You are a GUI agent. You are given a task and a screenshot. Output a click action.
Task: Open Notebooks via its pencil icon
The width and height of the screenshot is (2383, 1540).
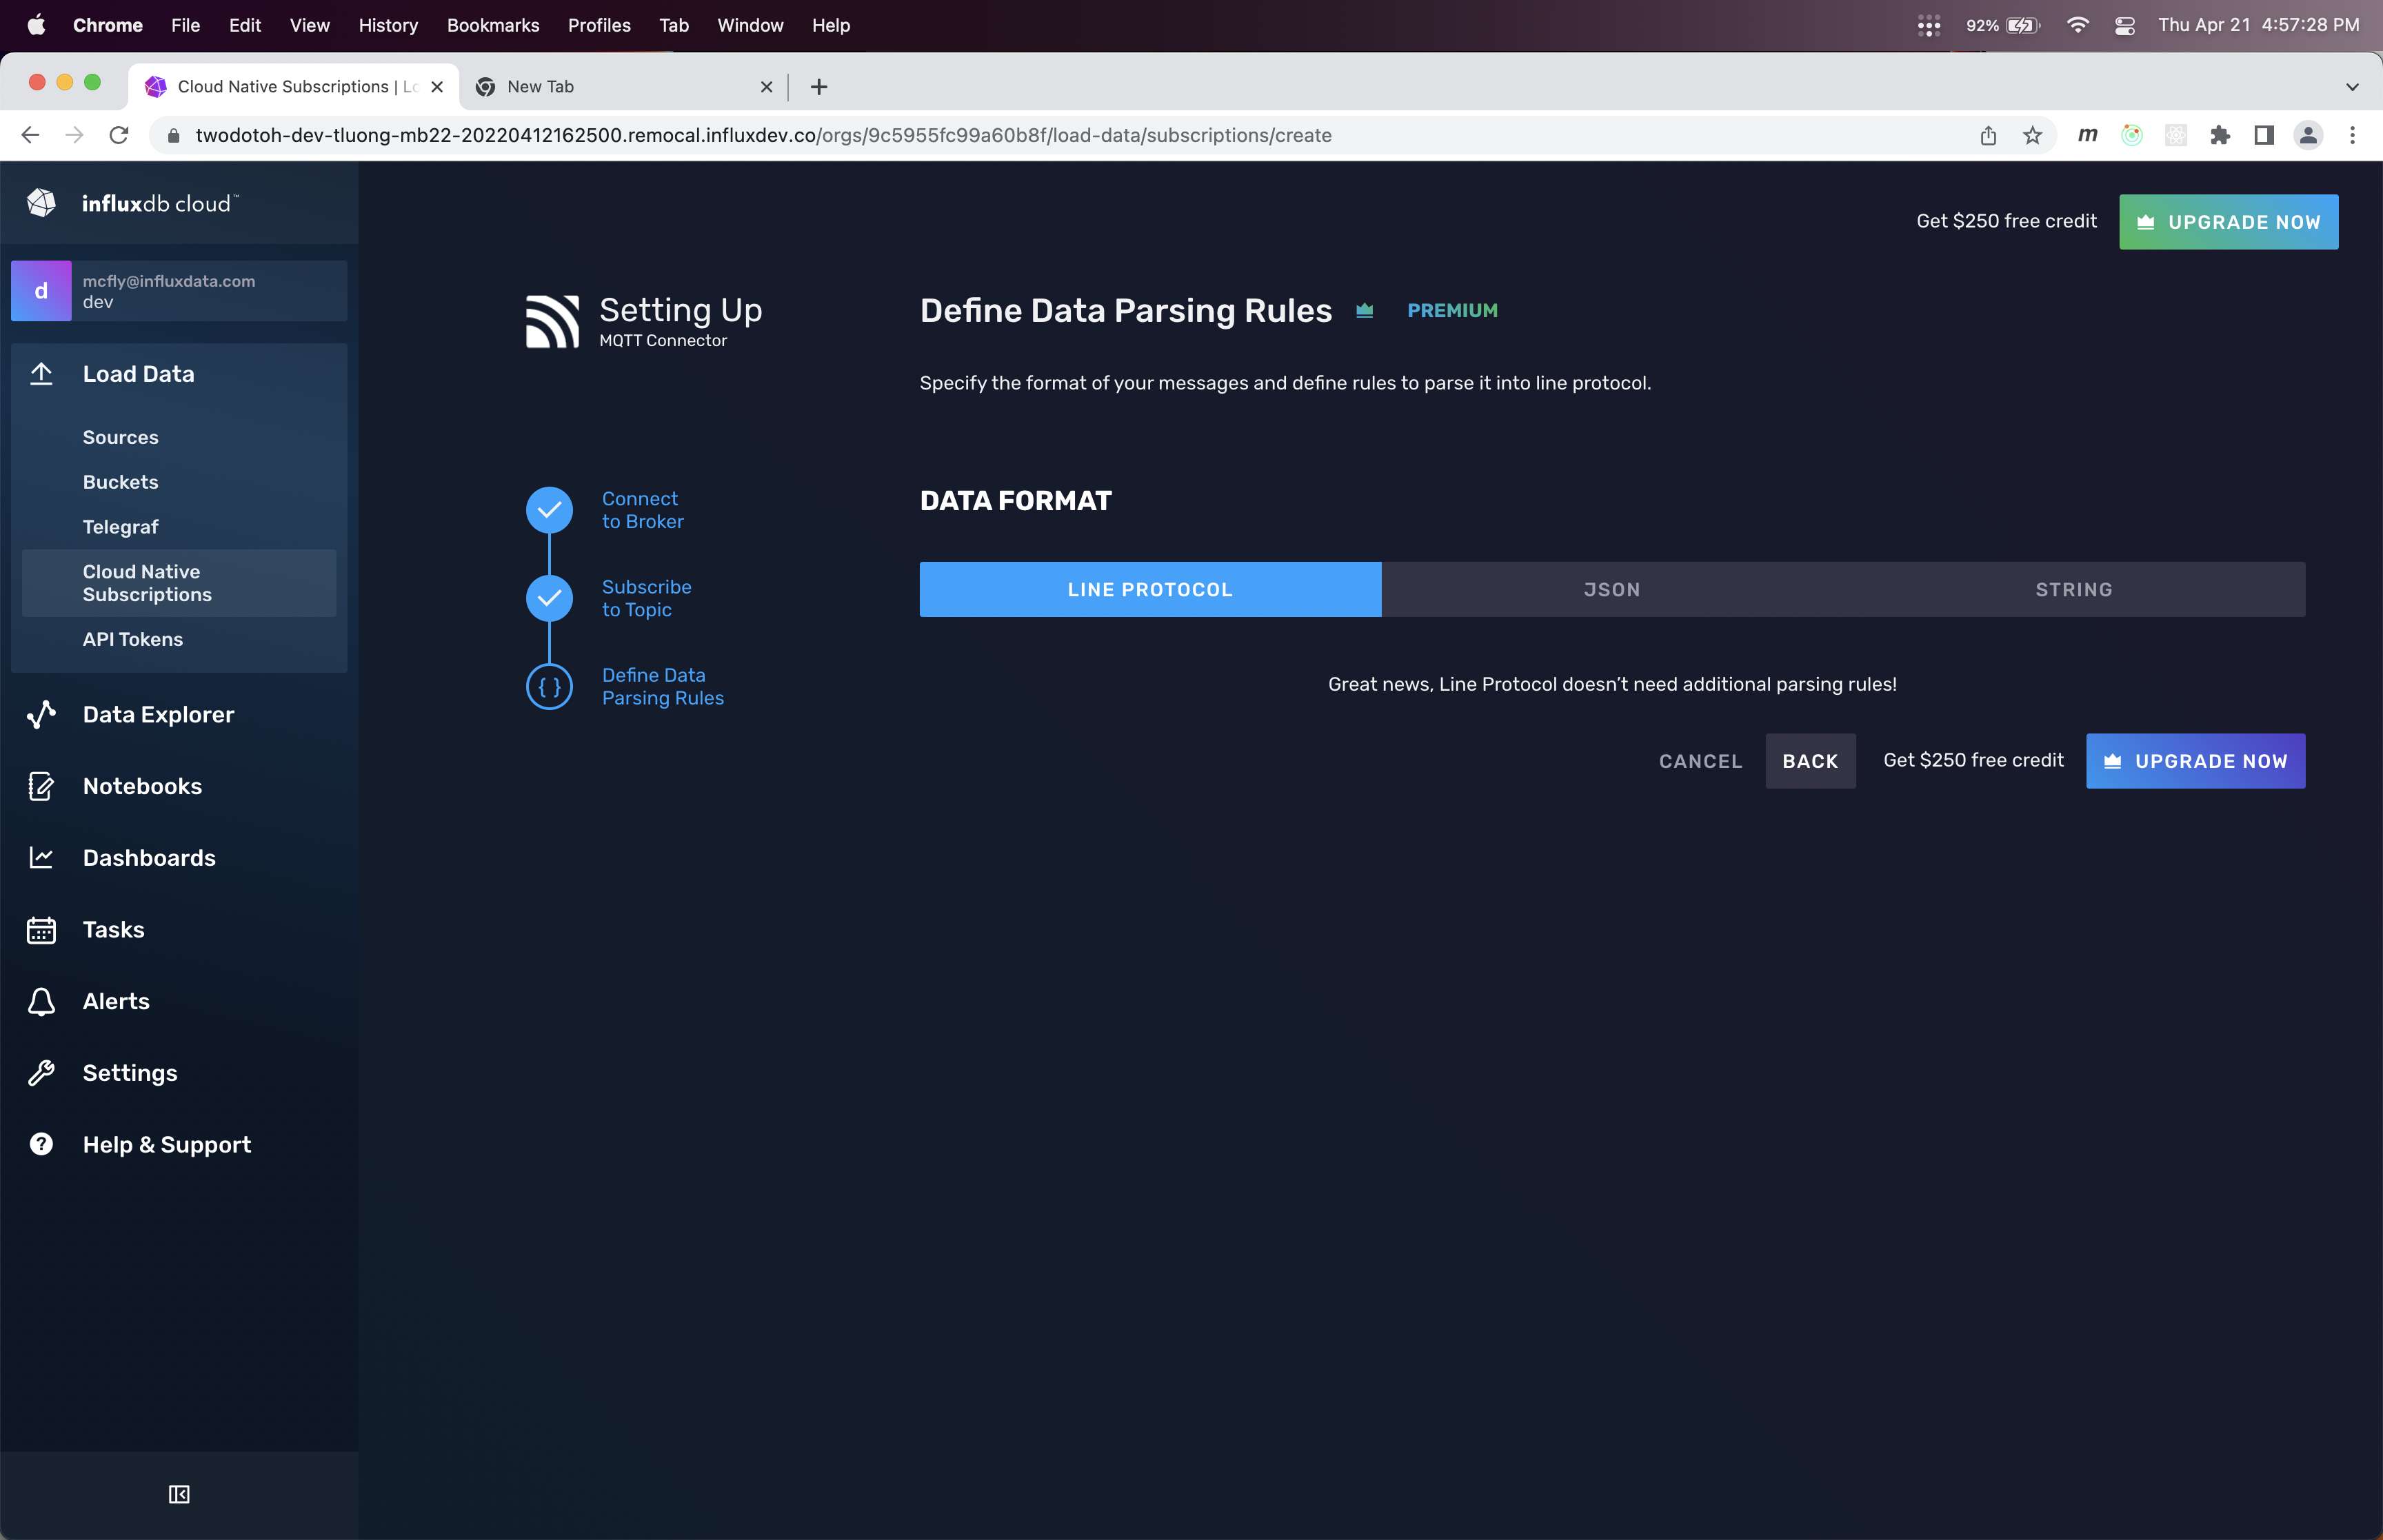click(x=41, y=786)
